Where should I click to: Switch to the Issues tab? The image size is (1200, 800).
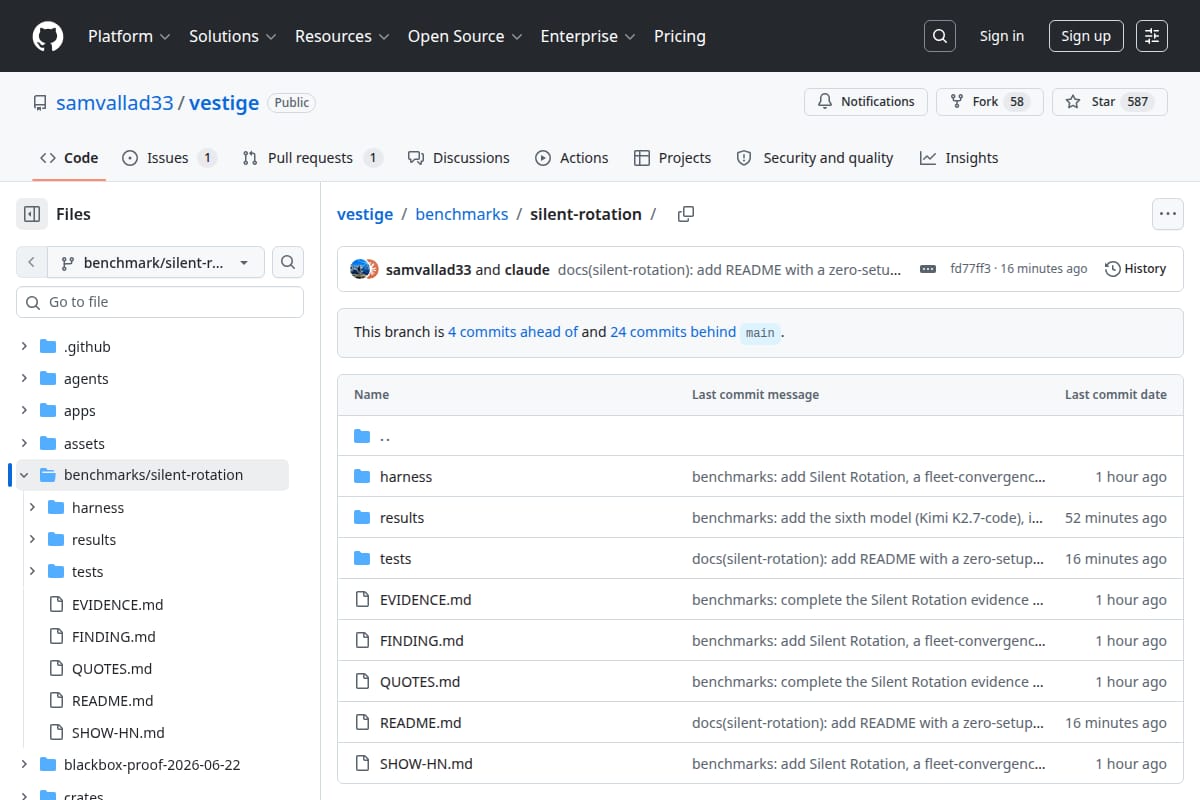[169, 158]
